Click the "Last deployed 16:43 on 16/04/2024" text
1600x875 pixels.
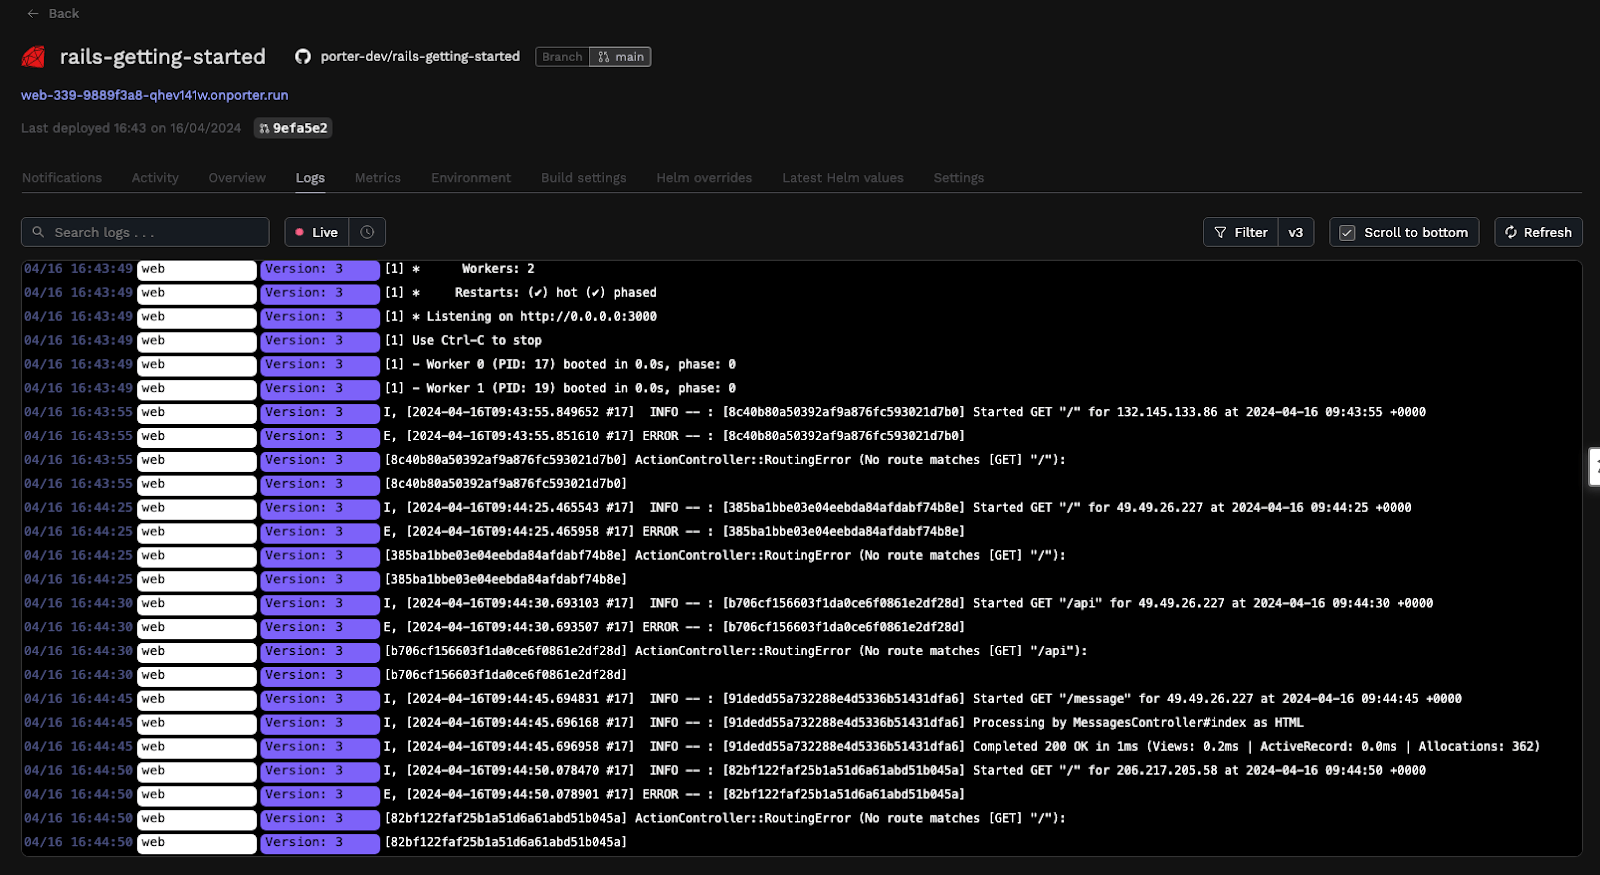point(131,128)
